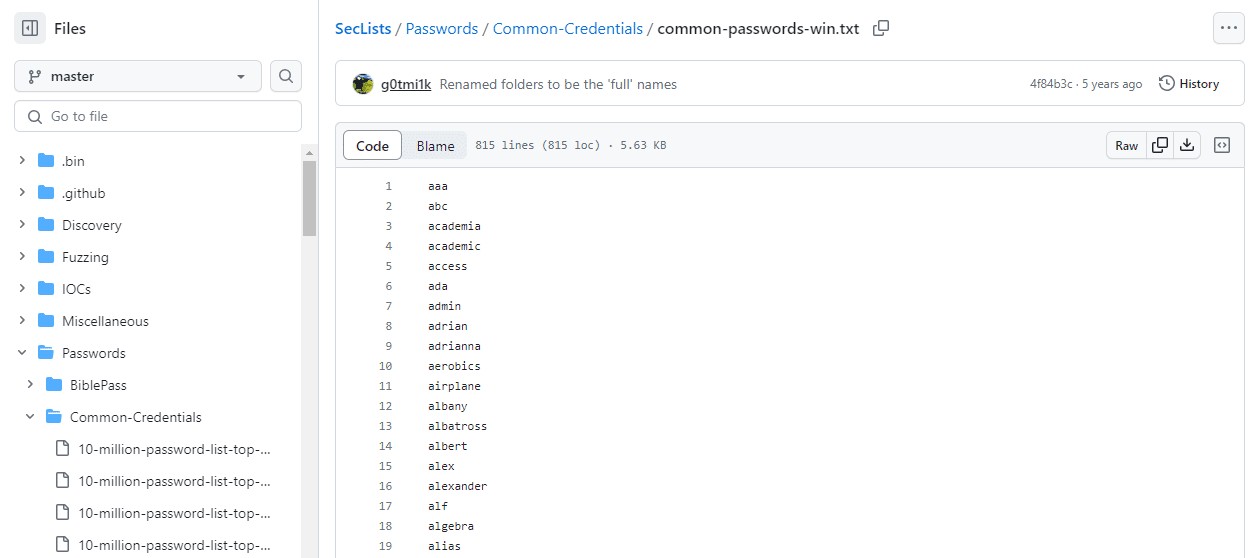Viewport: 1248px width, 558px height.
Task: Collapse the Passwords folder
Action: 22,353
